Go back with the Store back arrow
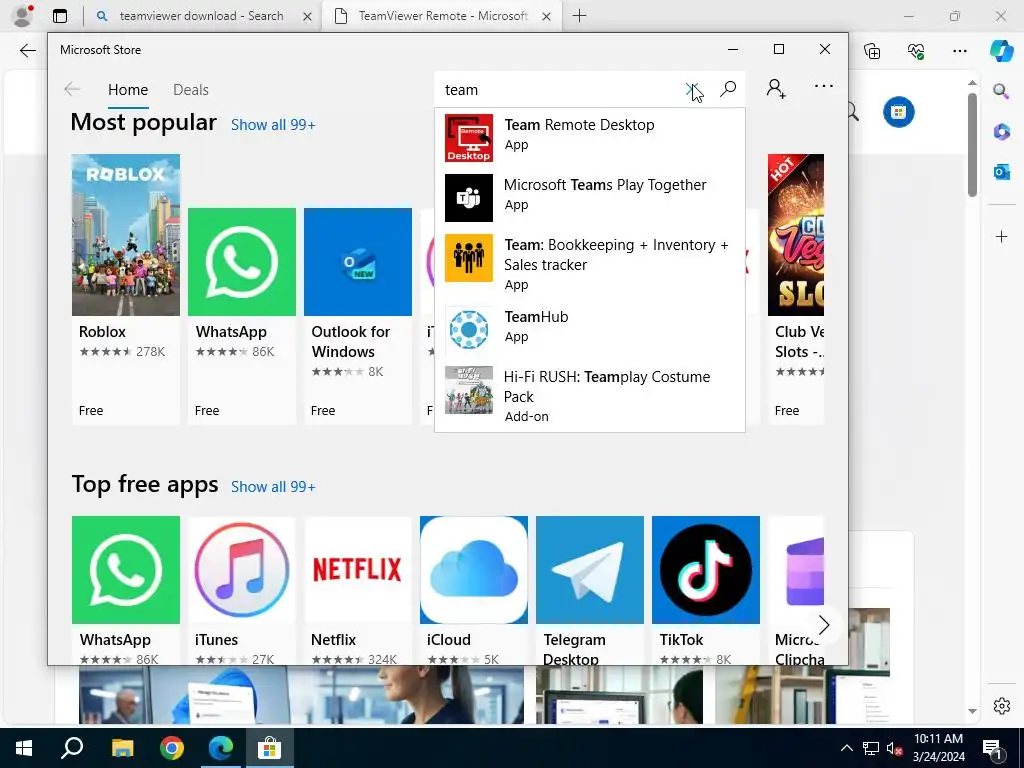 (x=72, y=89)
